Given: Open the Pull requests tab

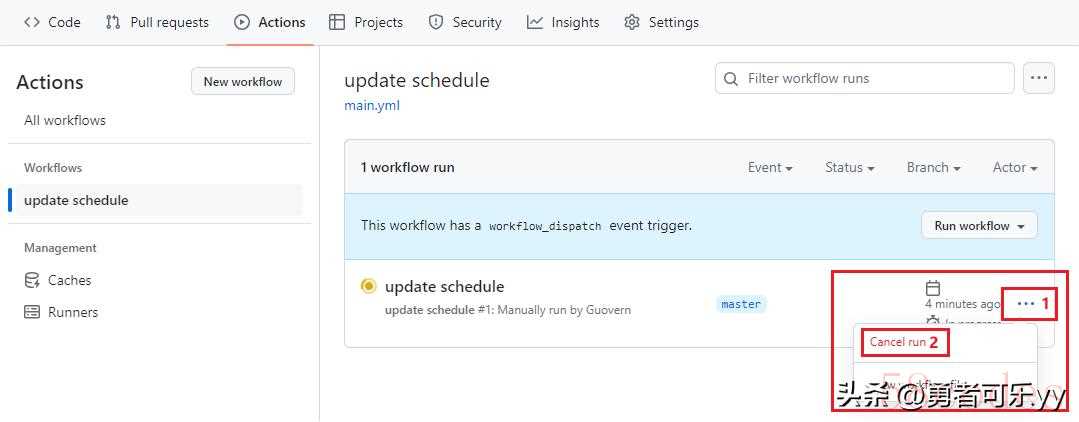Looking at the screenshot, I should coord(157,22).
